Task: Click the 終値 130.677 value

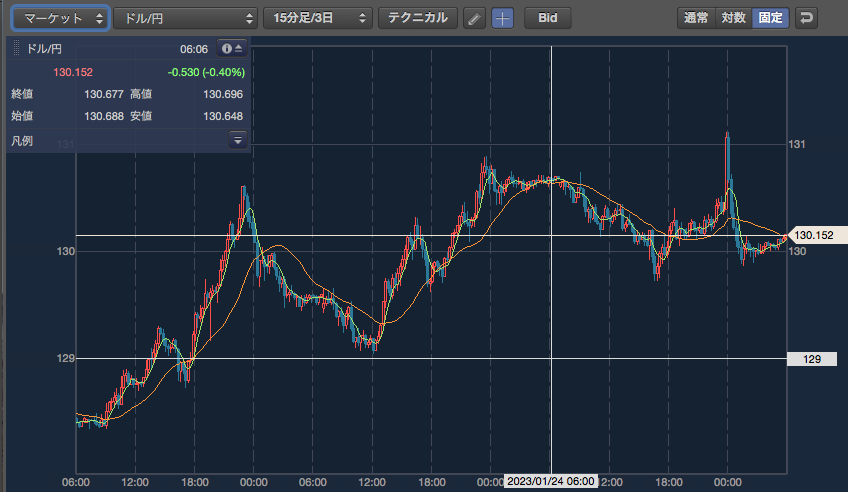Action: click(104, 94)
